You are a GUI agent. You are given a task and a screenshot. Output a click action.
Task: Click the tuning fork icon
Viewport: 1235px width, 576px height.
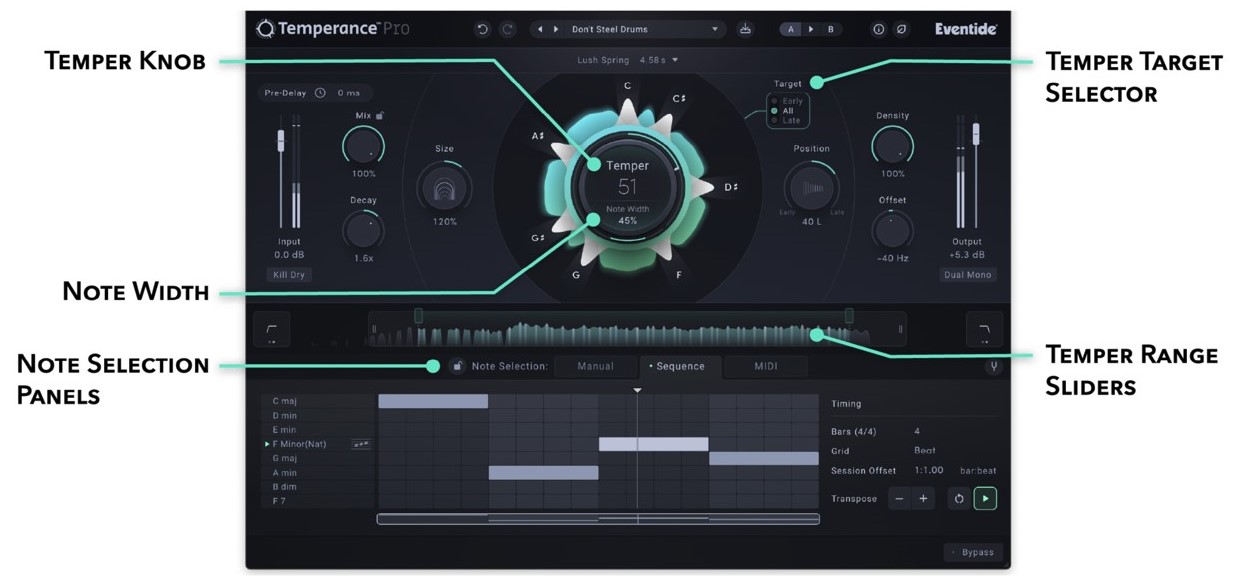[x=994, y=366]
